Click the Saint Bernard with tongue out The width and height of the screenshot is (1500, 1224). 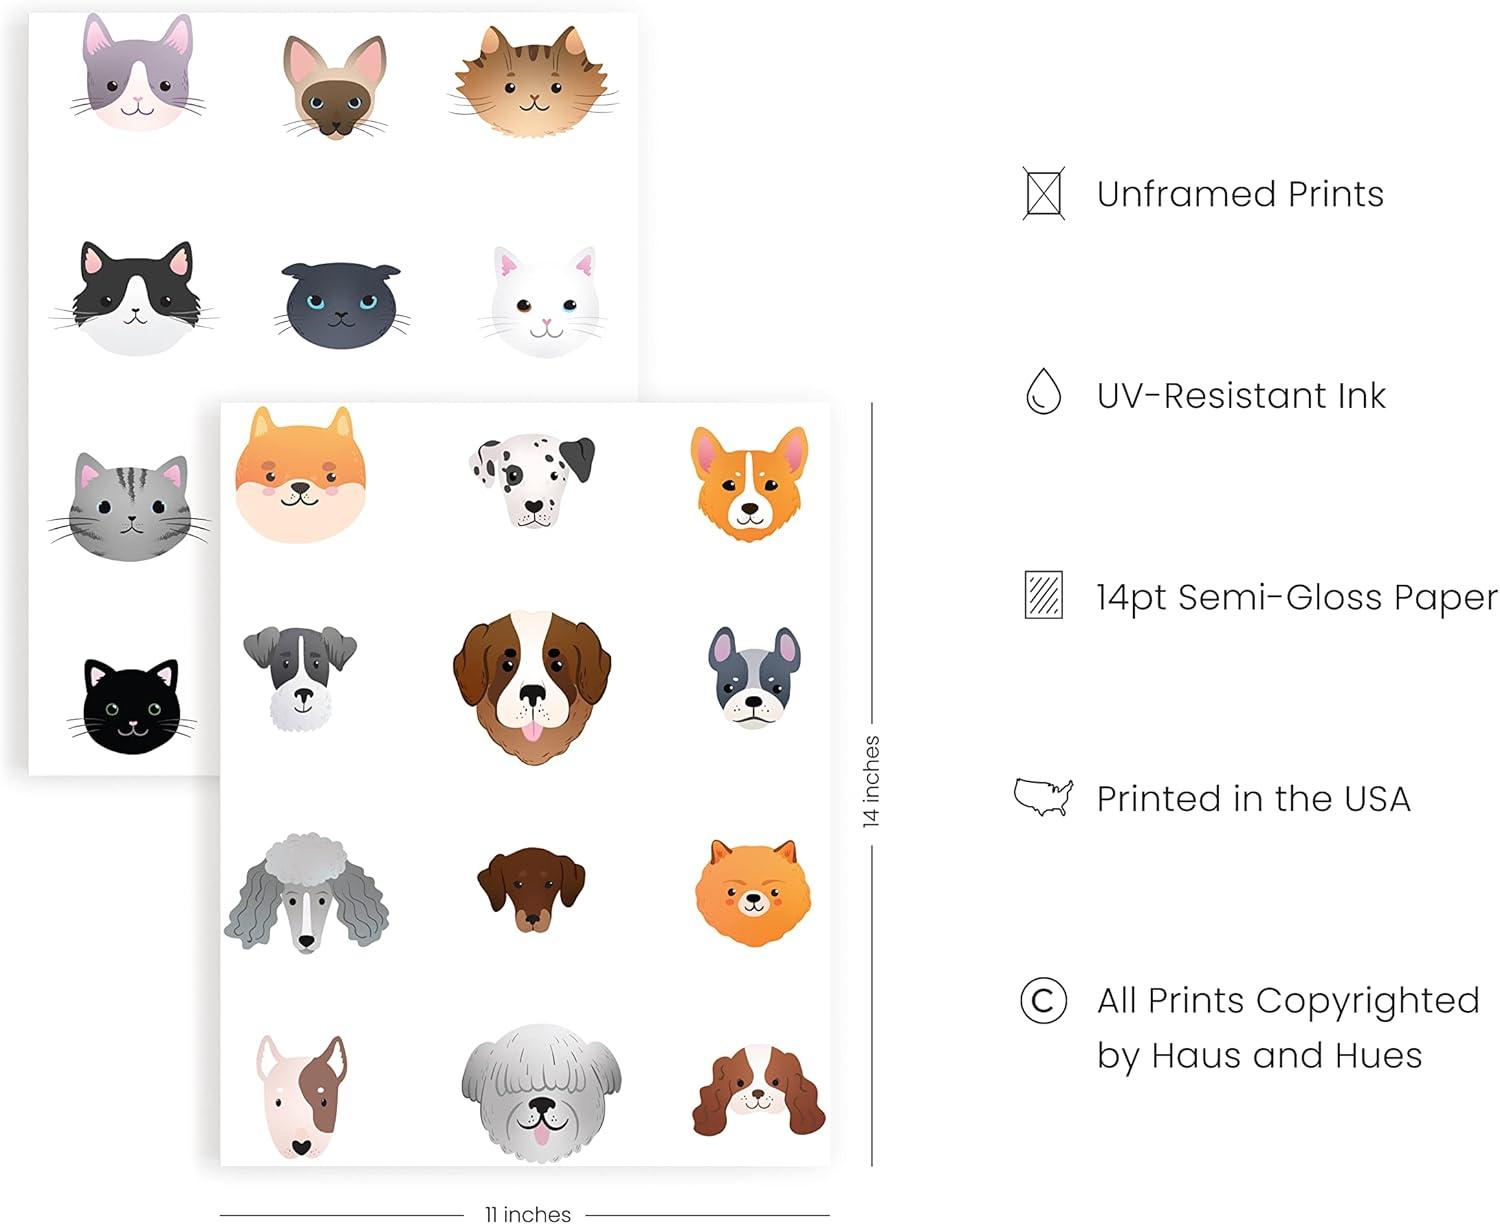click(531, 687)
